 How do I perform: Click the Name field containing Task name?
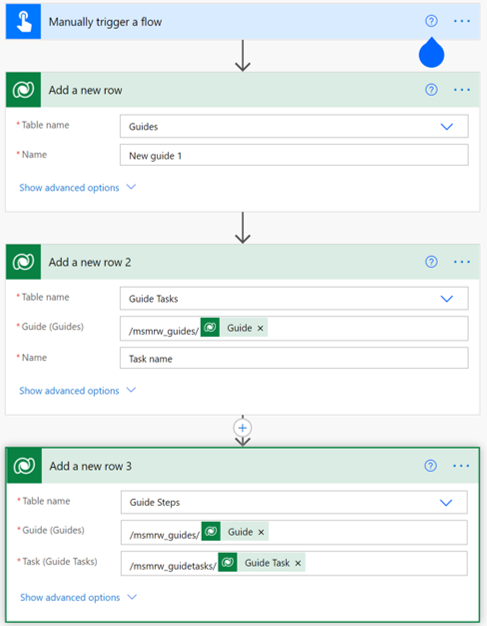click(294, 358)
